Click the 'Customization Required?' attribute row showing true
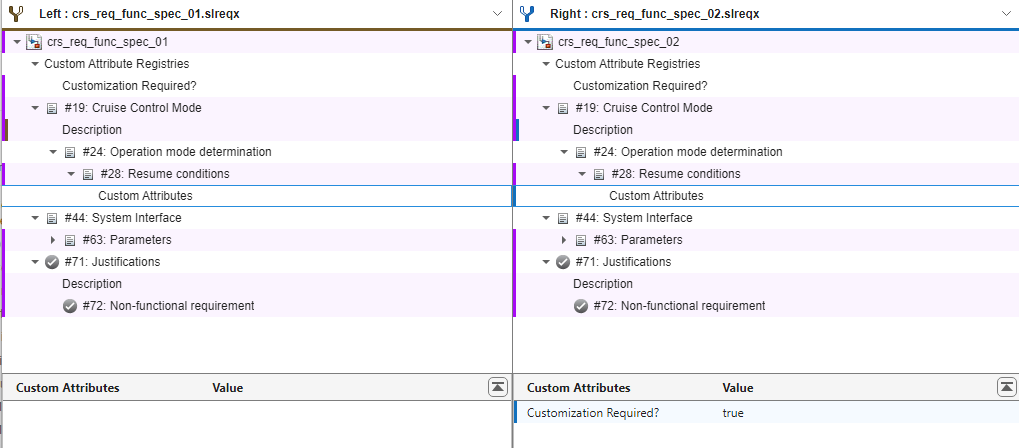1019x448 pixels. coord(593,413)
